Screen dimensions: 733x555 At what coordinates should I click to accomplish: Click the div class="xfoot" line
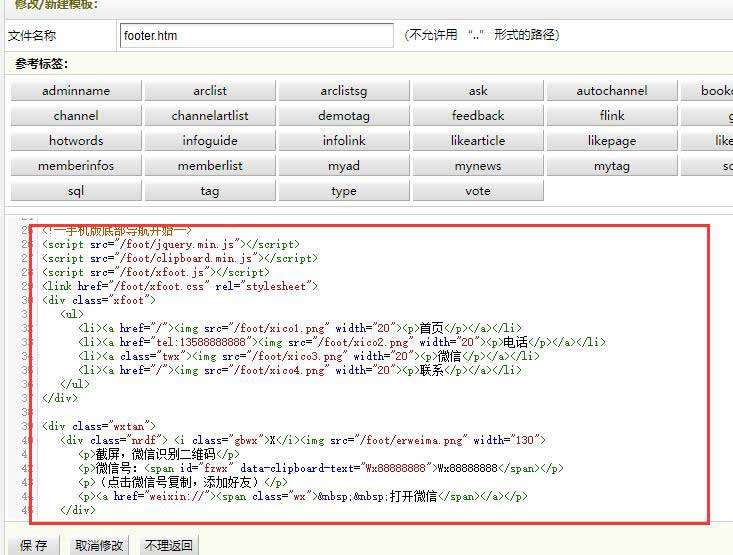point(99,300)
